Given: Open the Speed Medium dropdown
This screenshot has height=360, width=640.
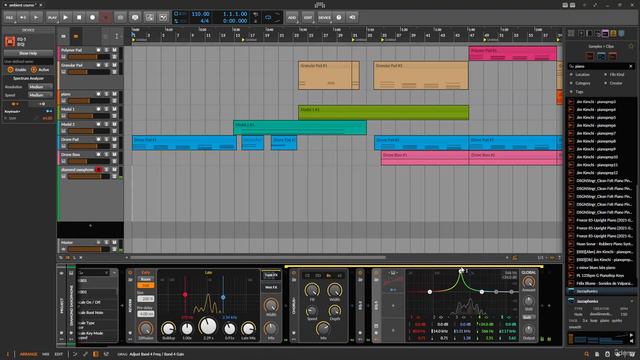Looking at the screenshot, I should [40, 95].
